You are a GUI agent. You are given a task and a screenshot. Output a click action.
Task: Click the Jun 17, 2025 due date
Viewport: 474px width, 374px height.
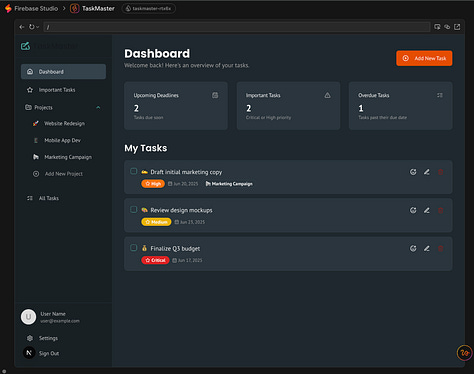click(187, 260)
